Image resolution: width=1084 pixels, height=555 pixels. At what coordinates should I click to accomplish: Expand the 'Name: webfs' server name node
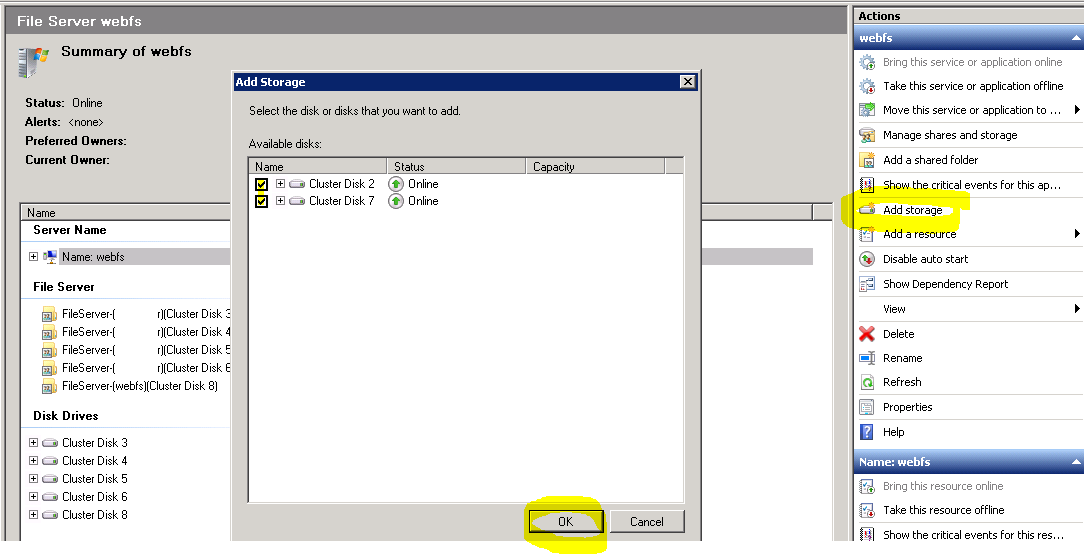[33, 256]
